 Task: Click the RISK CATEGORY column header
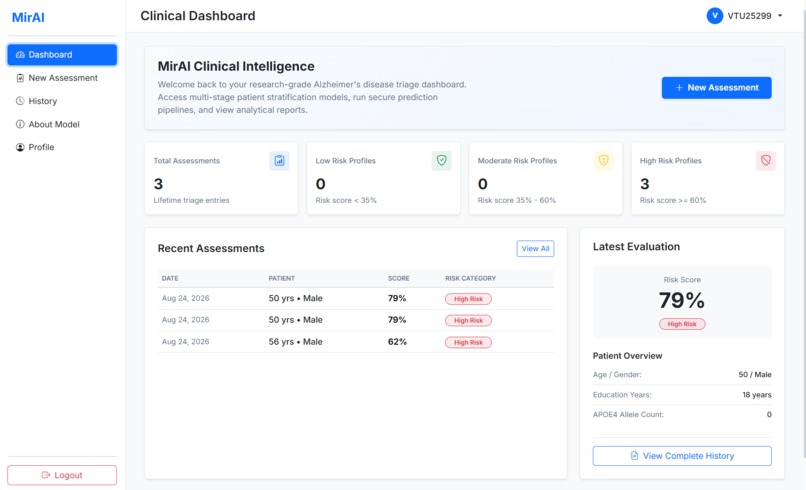pos(470,278)
